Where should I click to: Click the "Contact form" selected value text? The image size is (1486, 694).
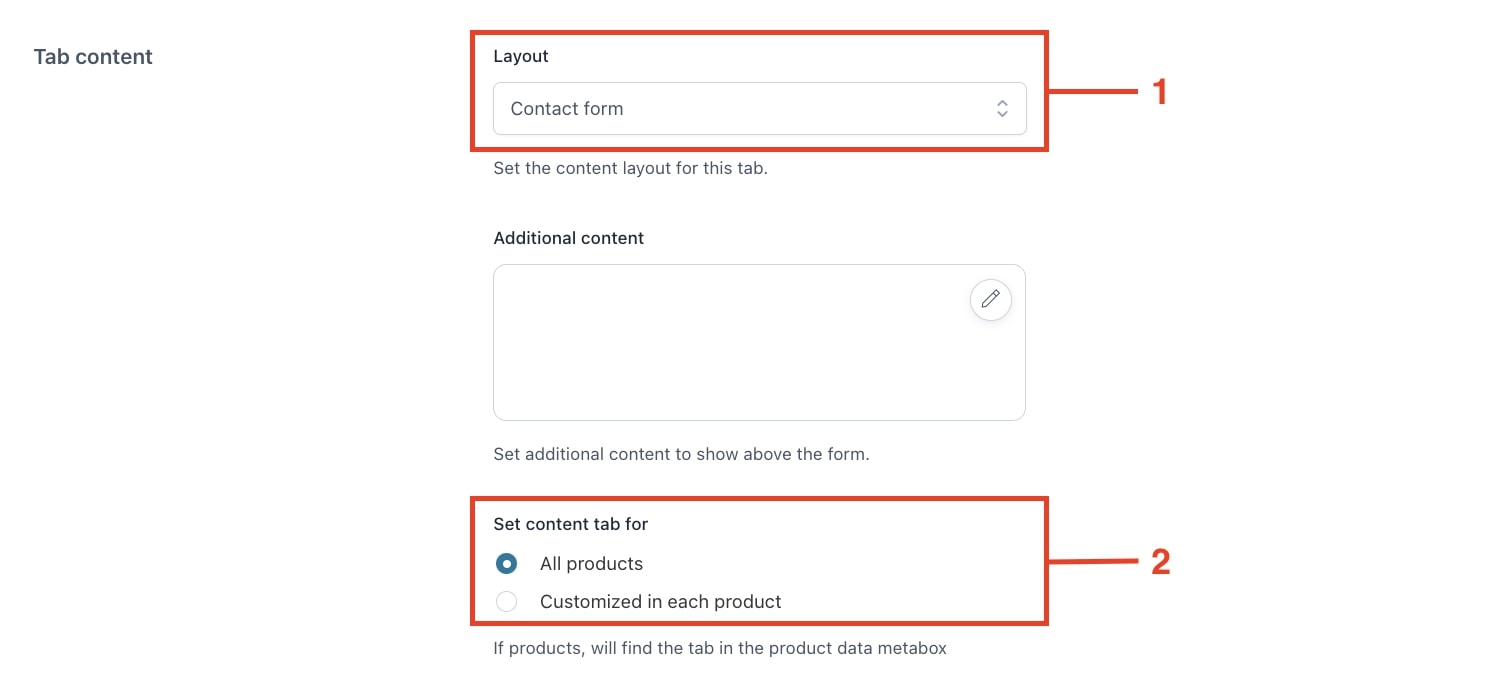pos(566,109)
